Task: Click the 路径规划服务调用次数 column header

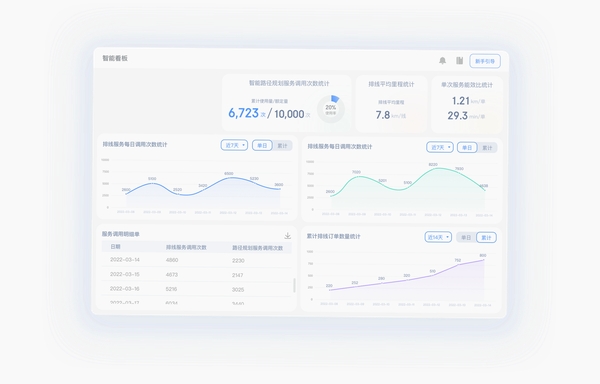Action: pyautogui.click(x=257, y=248)
